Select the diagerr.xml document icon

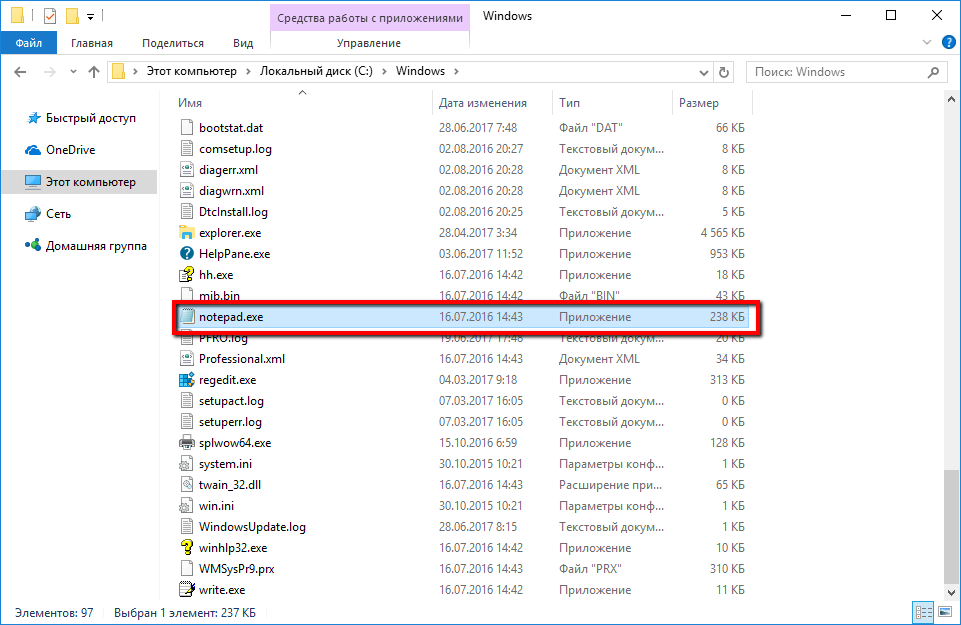186,170
